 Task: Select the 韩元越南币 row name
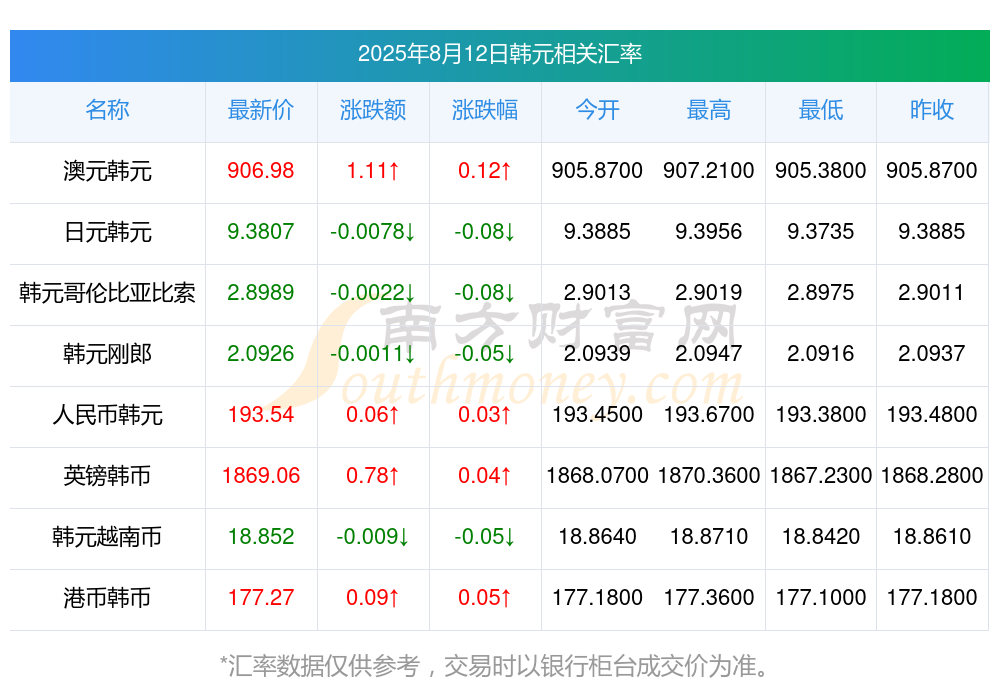(107, 537)
